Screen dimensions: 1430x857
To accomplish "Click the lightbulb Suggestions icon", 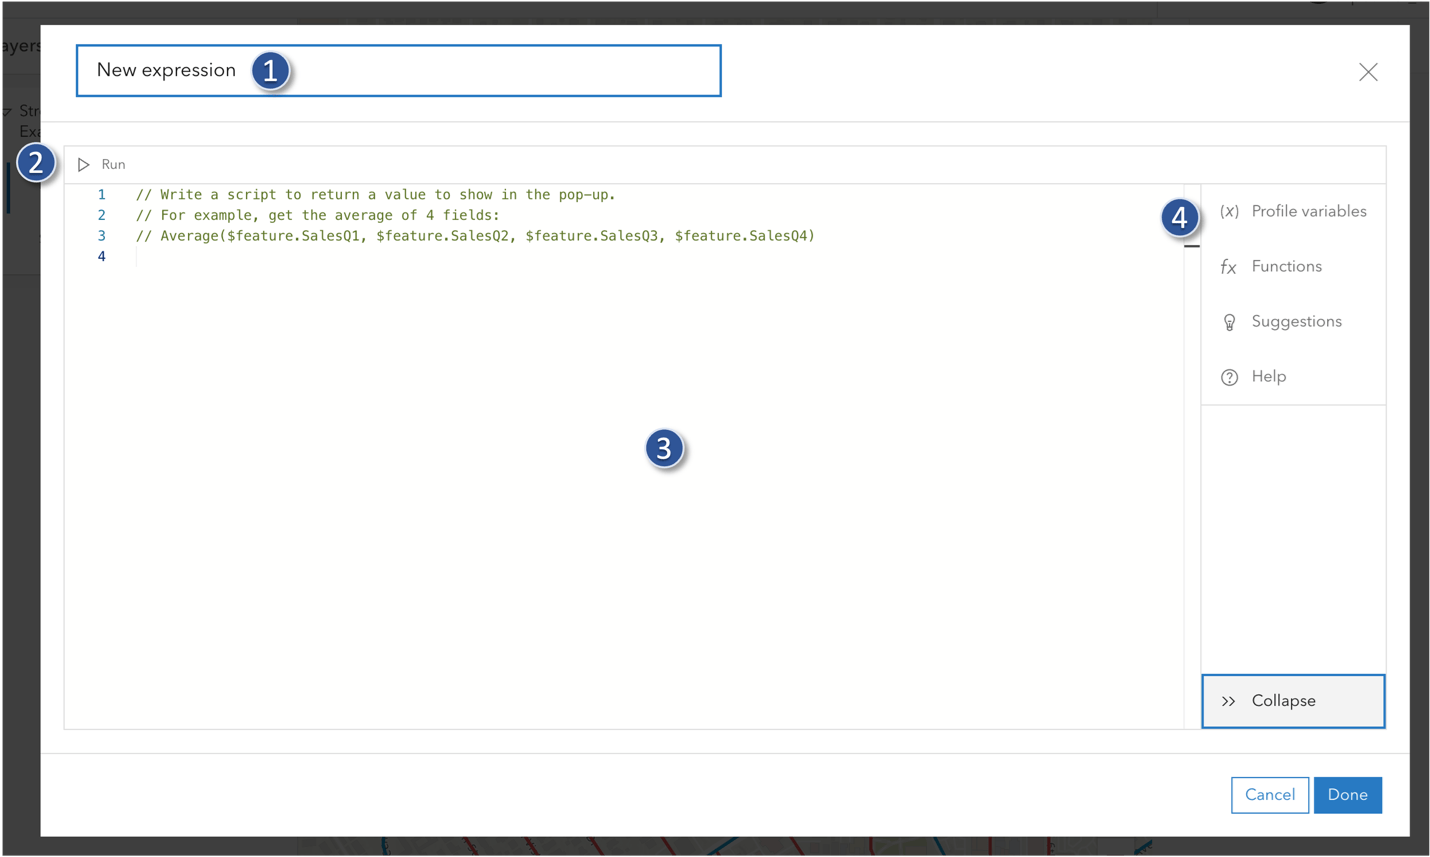I will pos(1229,321).
